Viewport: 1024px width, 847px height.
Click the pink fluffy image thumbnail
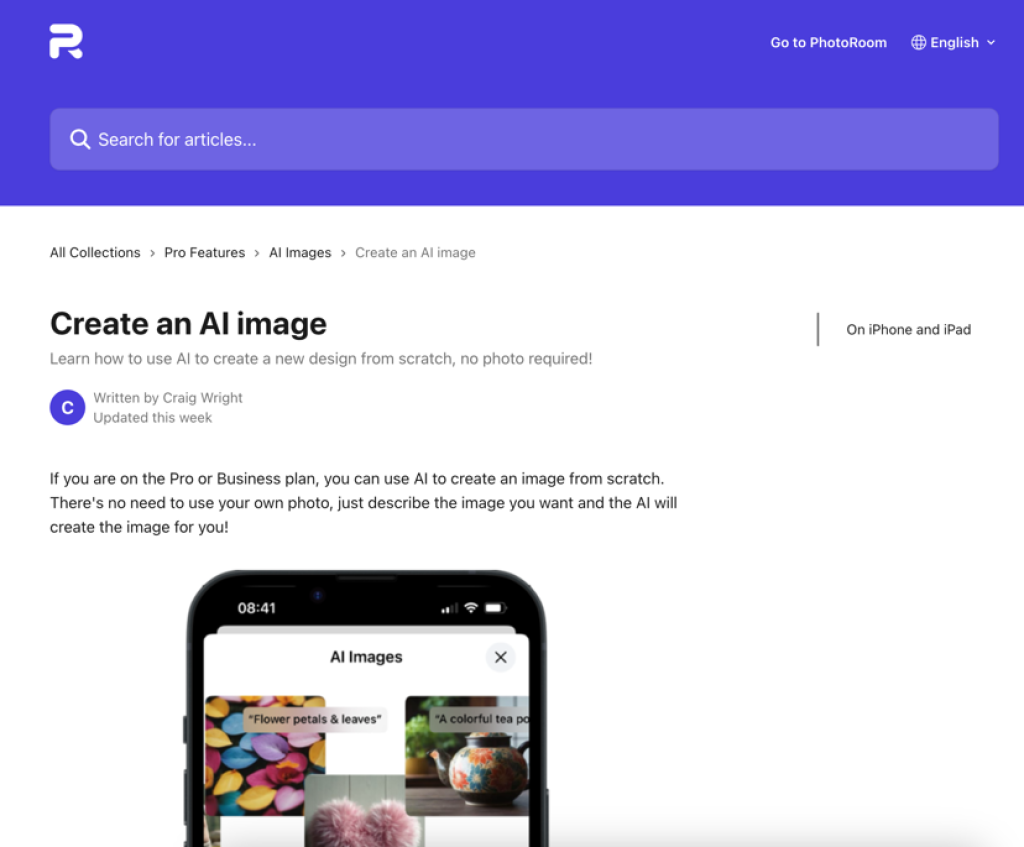click(x=364, y=812)
